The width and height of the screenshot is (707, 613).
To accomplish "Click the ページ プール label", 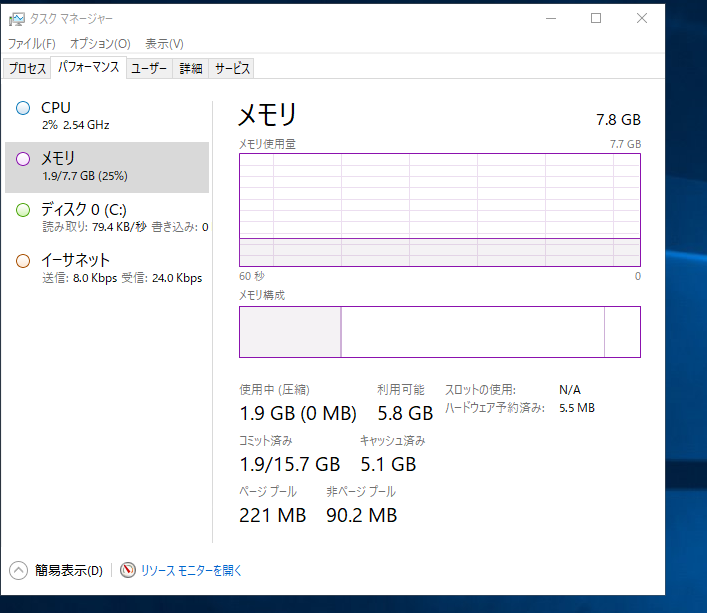I will tap(268, 491).
